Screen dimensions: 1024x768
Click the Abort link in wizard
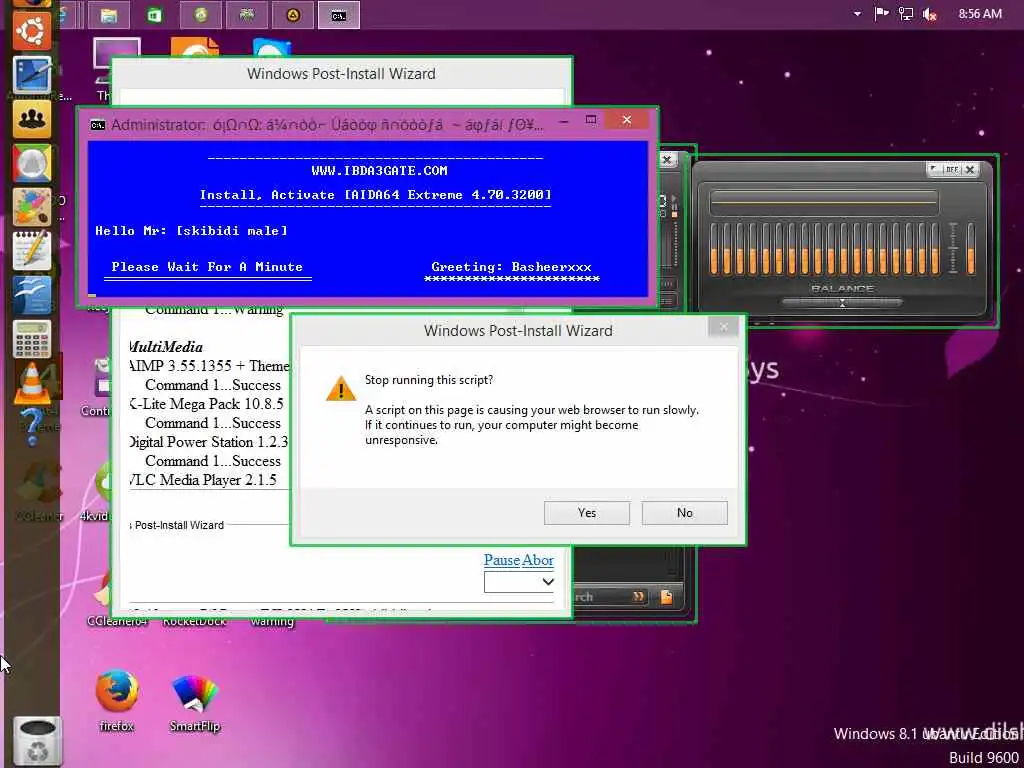[x=538, y=560]
